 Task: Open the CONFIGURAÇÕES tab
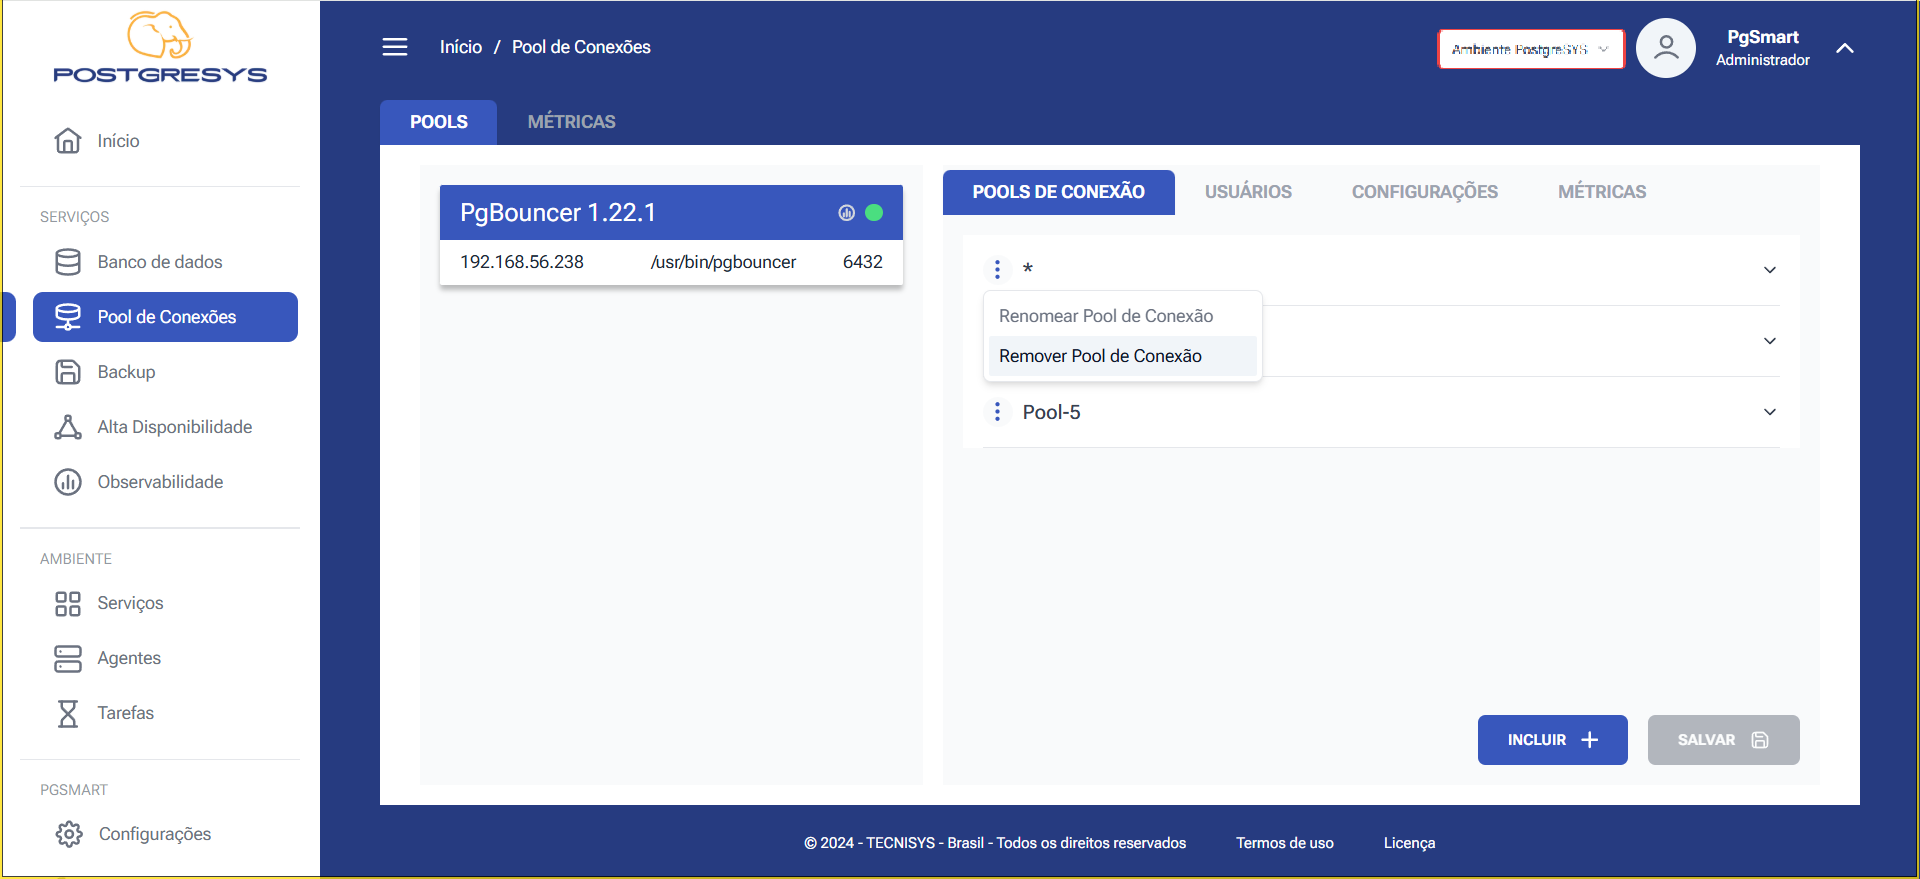(1425, 192)
